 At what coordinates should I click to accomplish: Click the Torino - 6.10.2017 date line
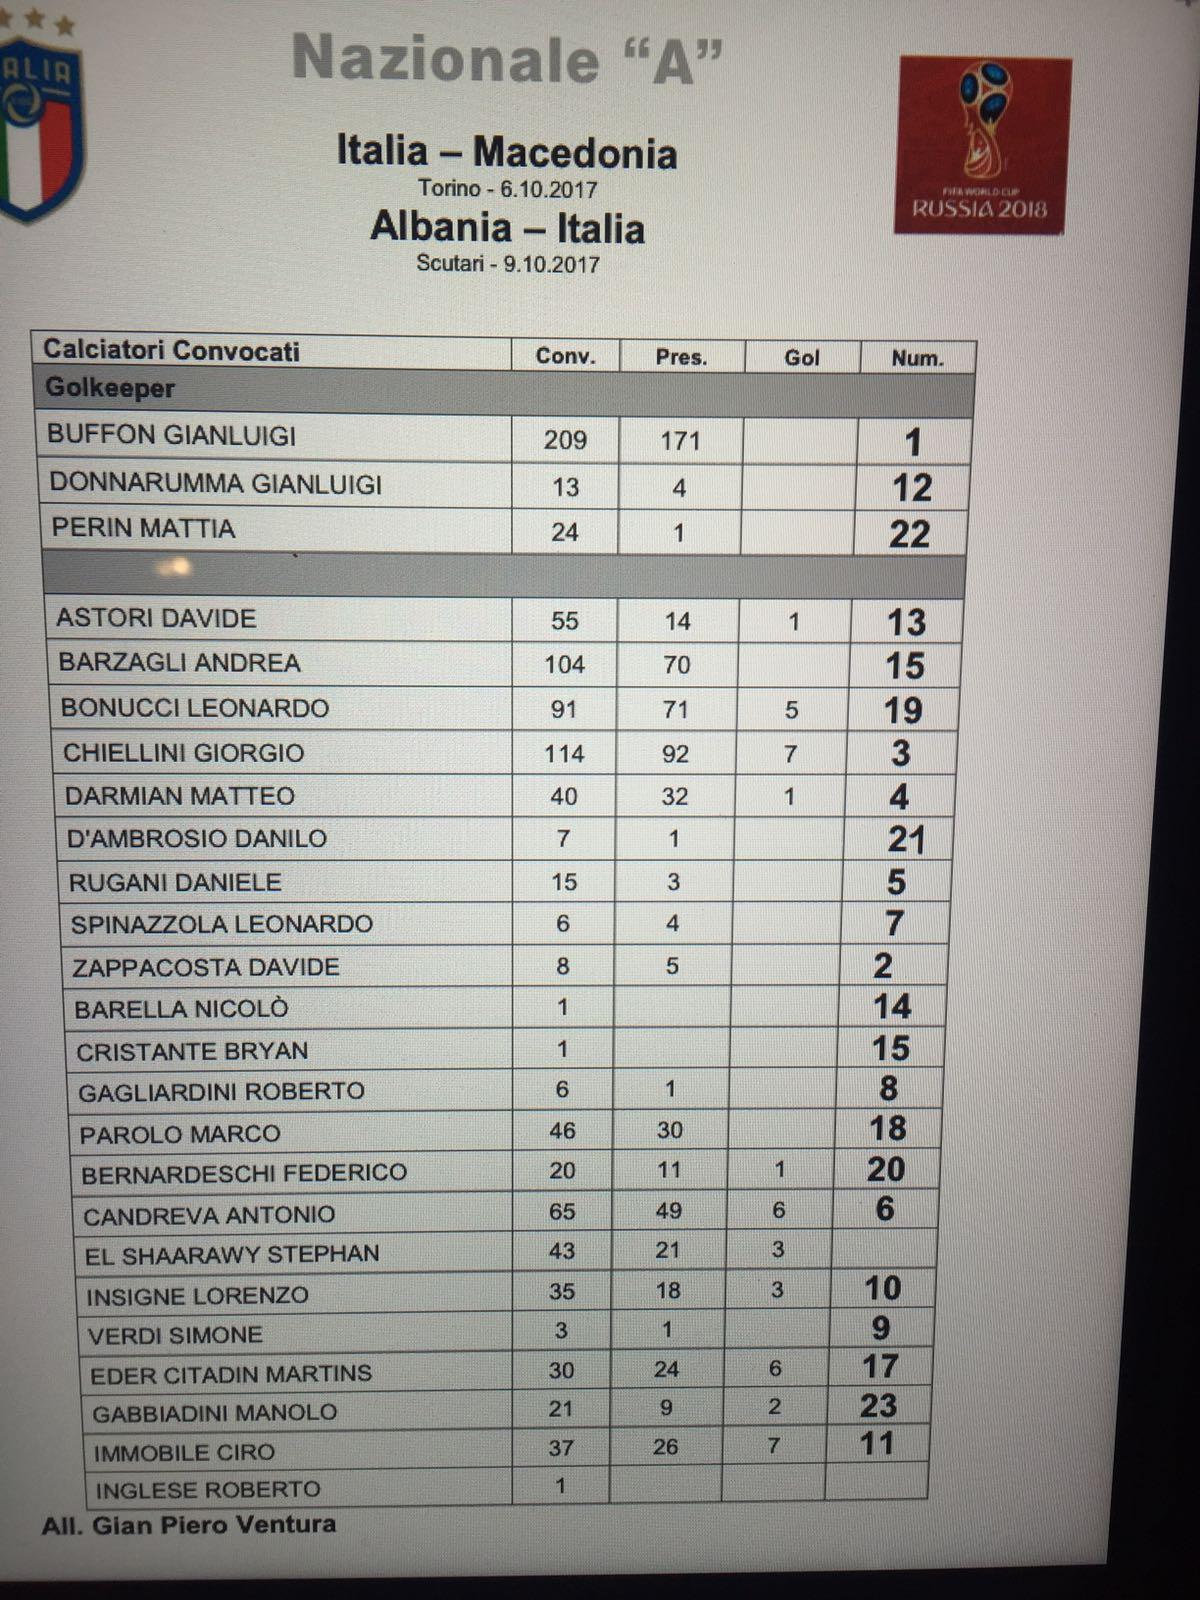(x=507, y=189)
